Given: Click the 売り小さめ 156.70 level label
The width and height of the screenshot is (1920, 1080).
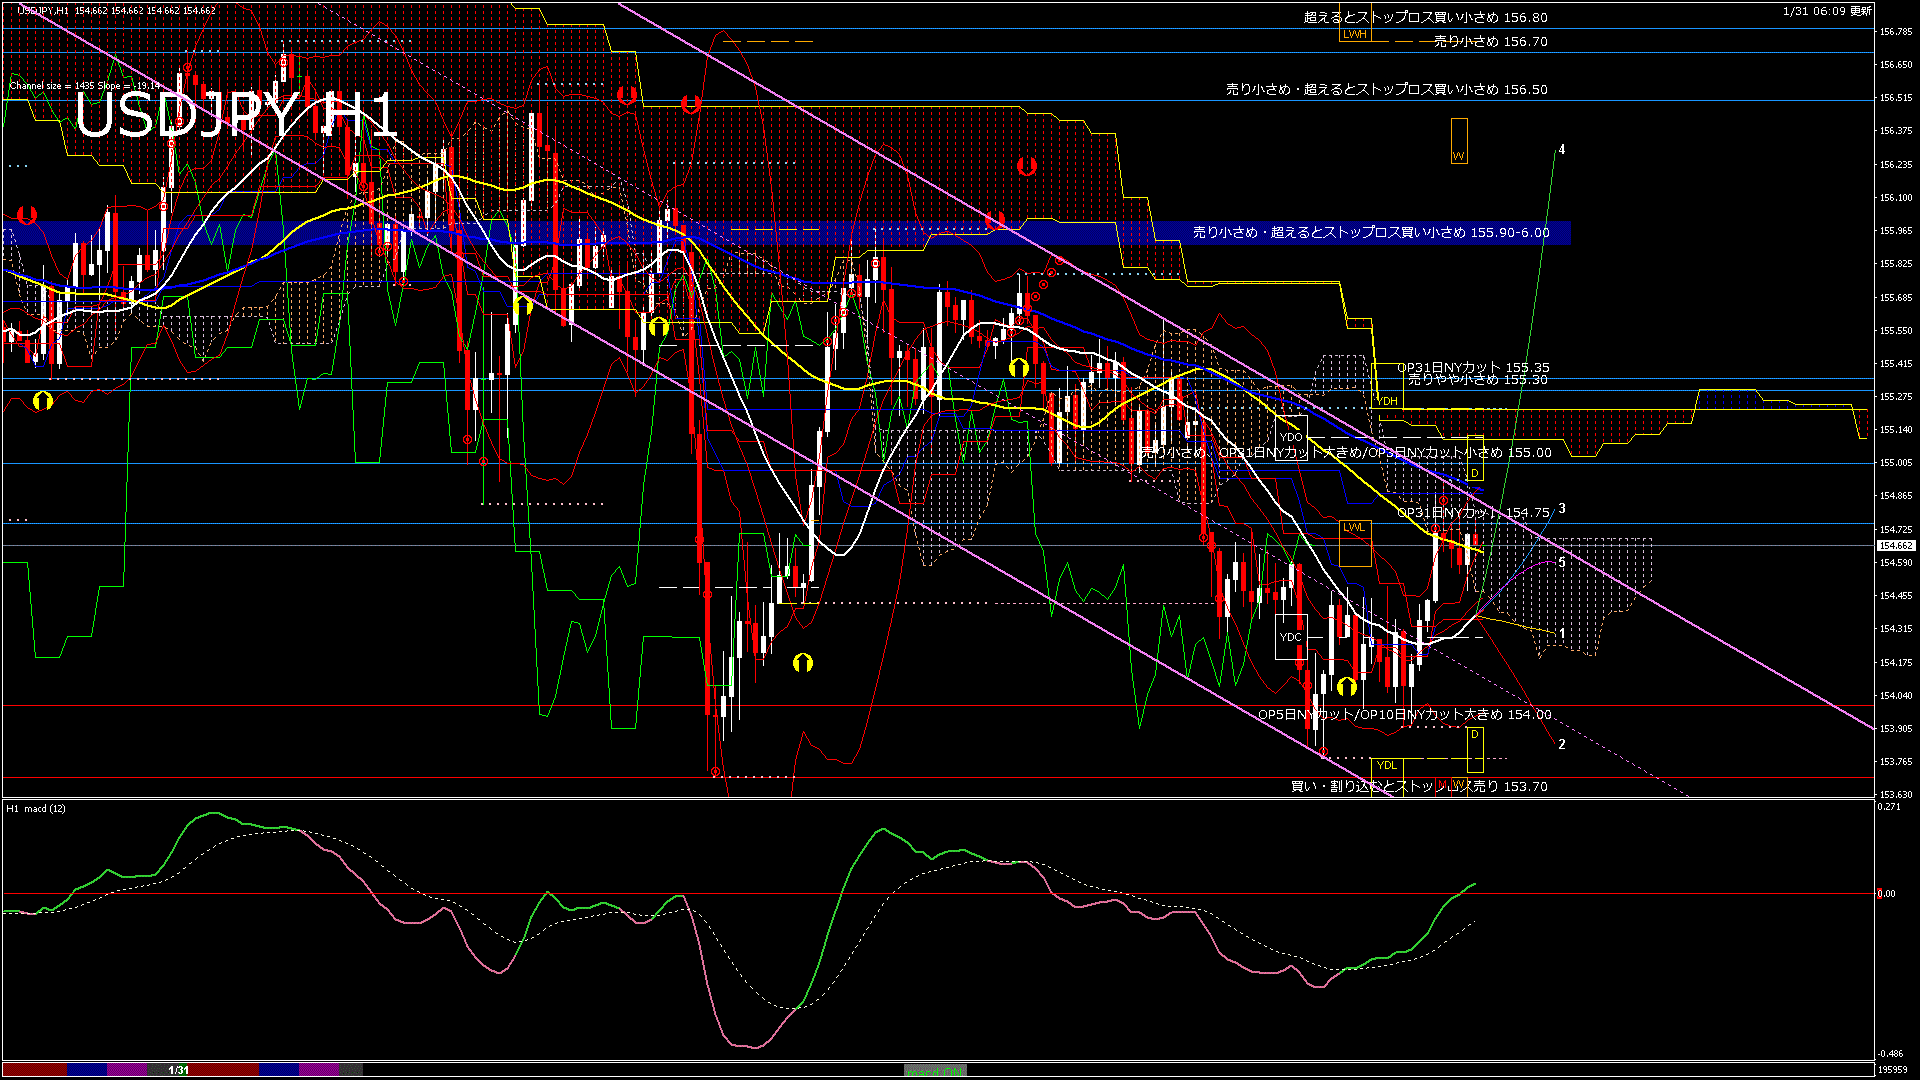Looking at the screenshot, I should pos(1490,42).
